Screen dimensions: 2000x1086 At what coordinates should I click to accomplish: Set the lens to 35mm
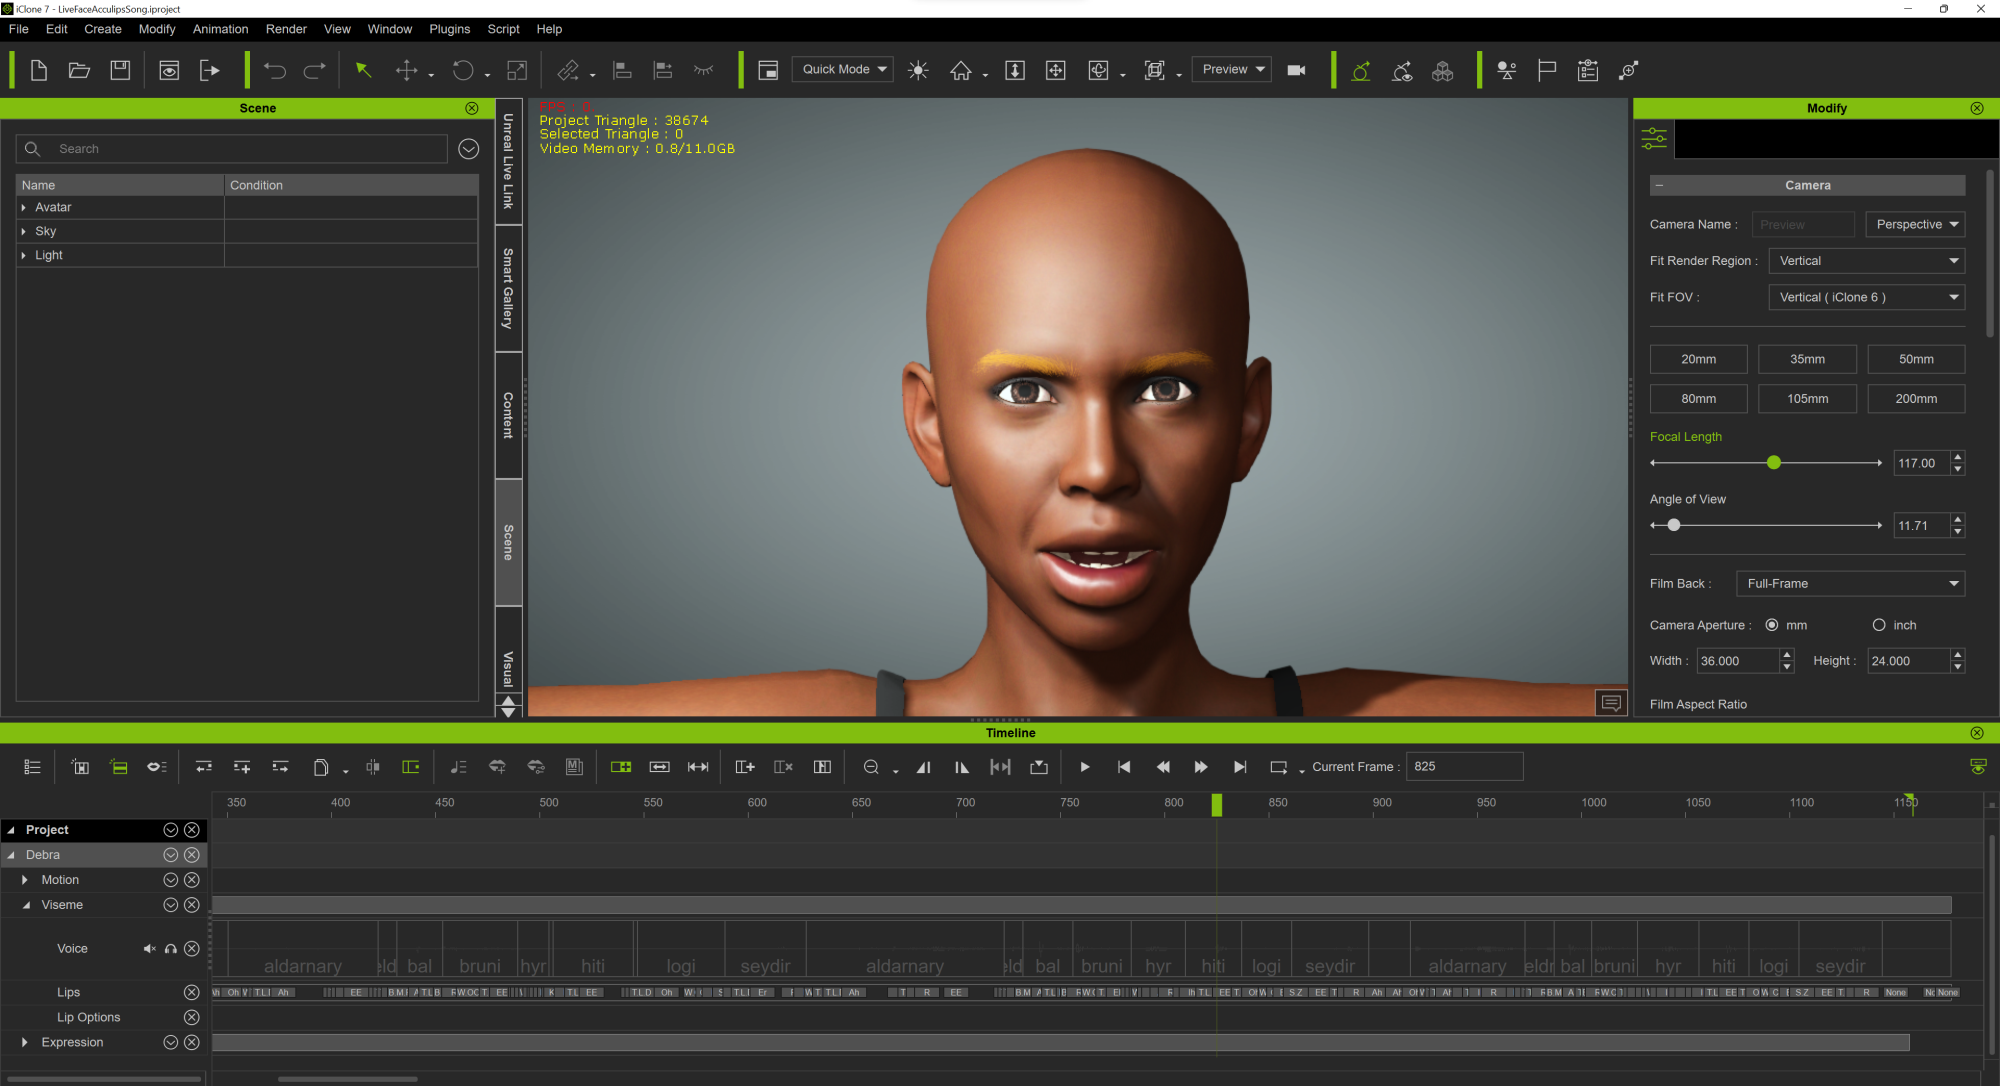pyautogui.click(x=1807, y=359)
